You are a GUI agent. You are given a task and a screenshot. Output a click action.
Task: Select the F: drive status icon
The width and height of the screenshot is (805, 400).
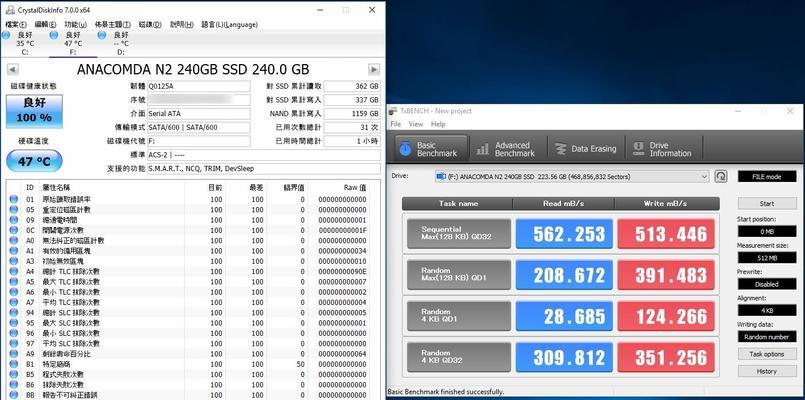[x=54, y=35]
